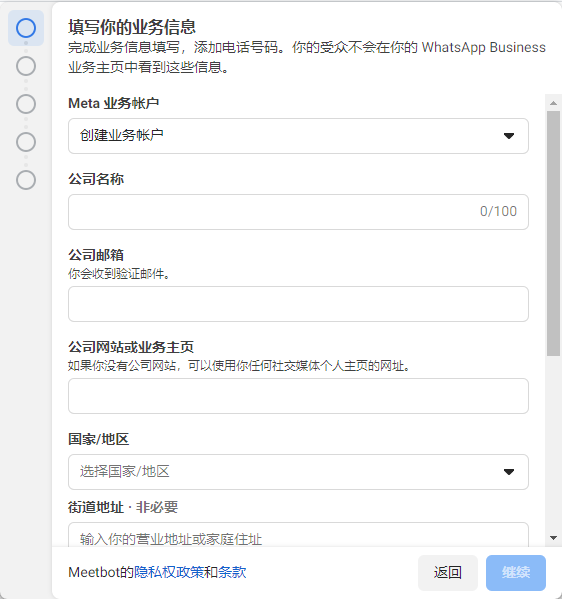This screenshot has width=562, height=599.
Task: Focus the 街道地址 input field
Action: coord(298,535)
